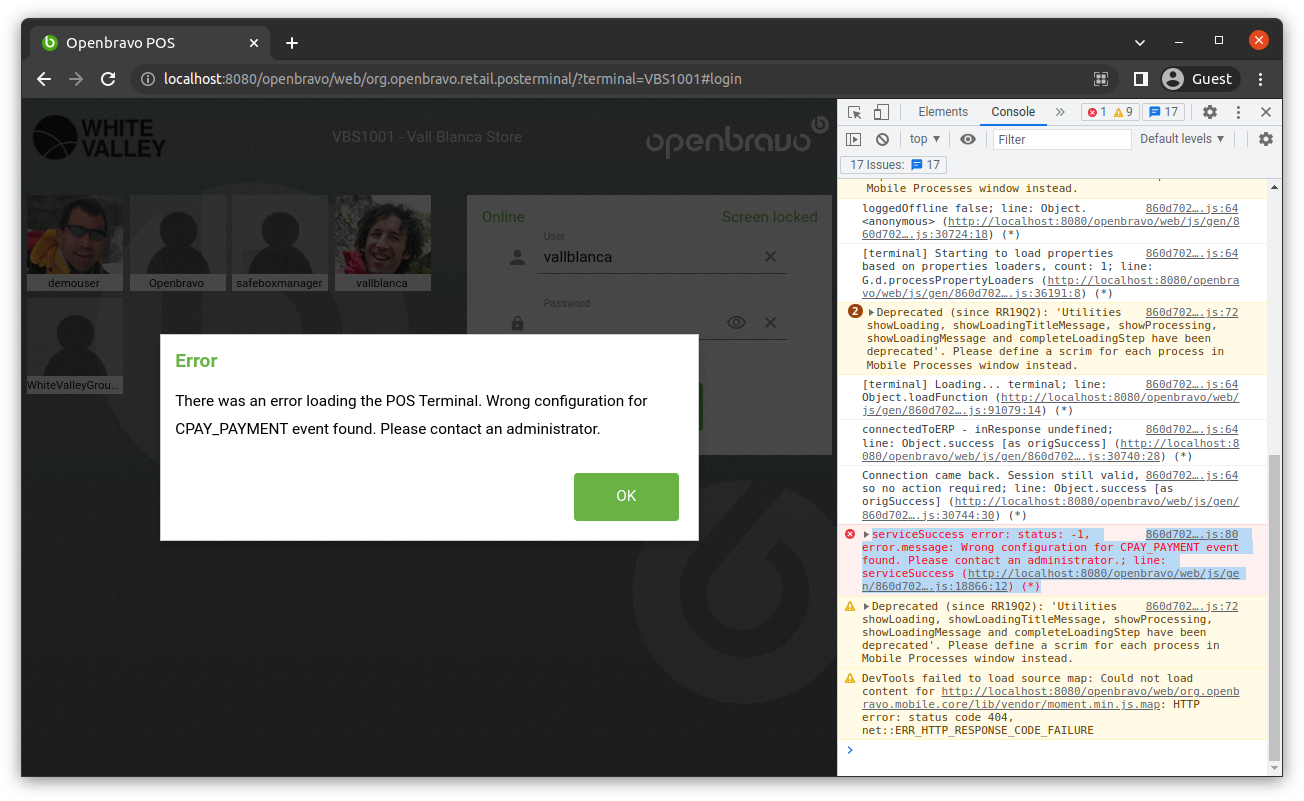
Task: Expand the serviceSuccess error message
Action: coord(867,535)
